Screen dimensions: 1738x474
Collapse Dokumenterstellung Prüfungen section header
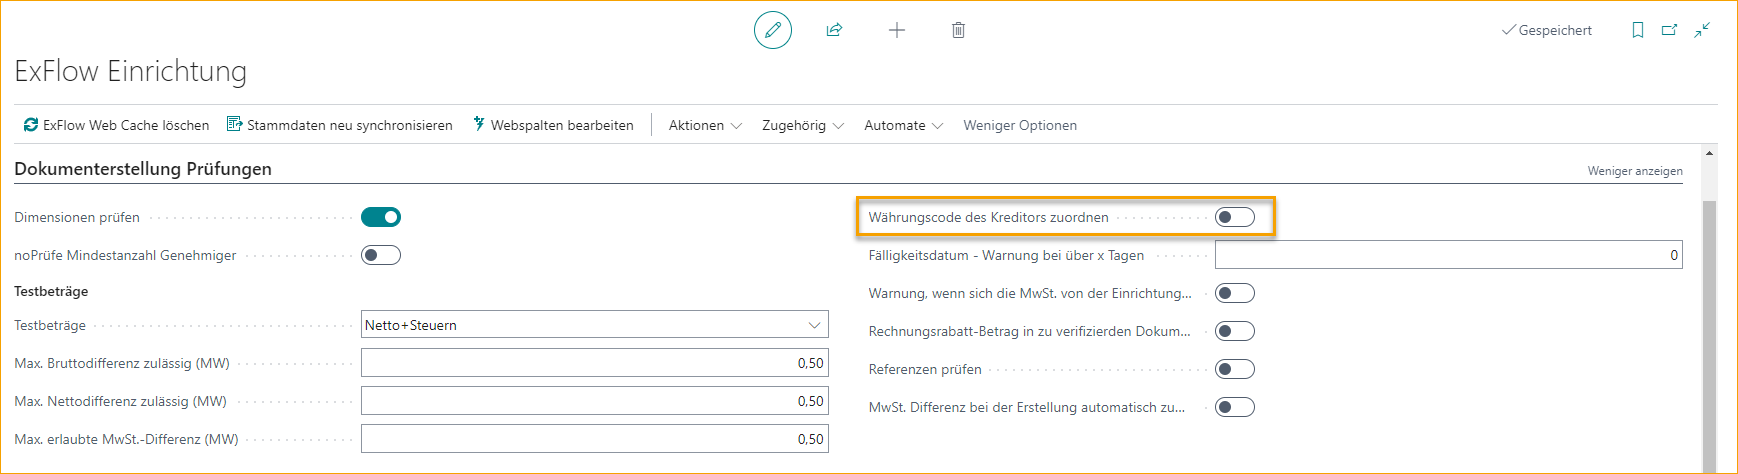click(x=143, y=169)
